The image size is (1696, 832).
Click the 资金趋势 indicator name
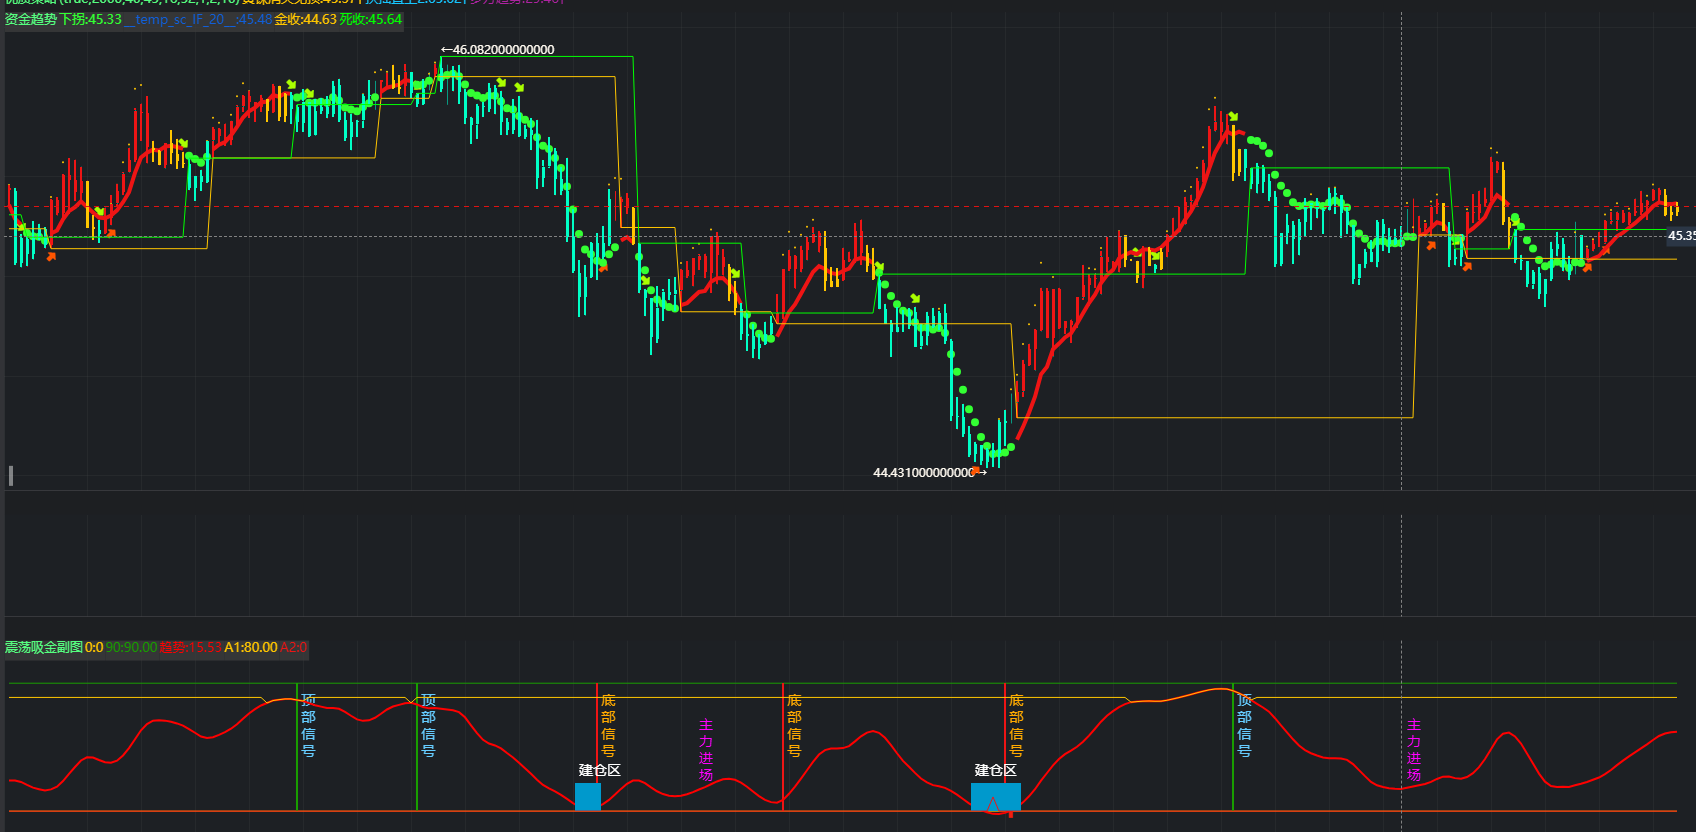point(31,19)
